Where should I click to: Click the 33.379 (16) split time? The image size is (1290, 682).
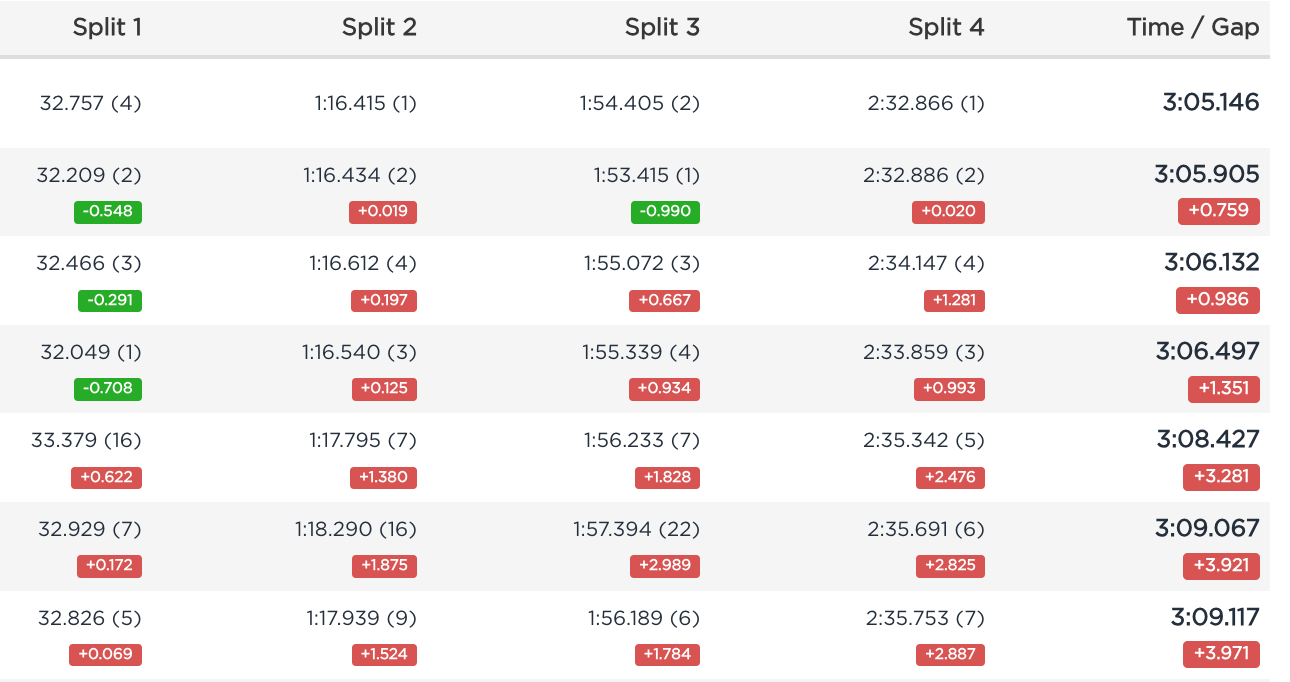(86, 440)
